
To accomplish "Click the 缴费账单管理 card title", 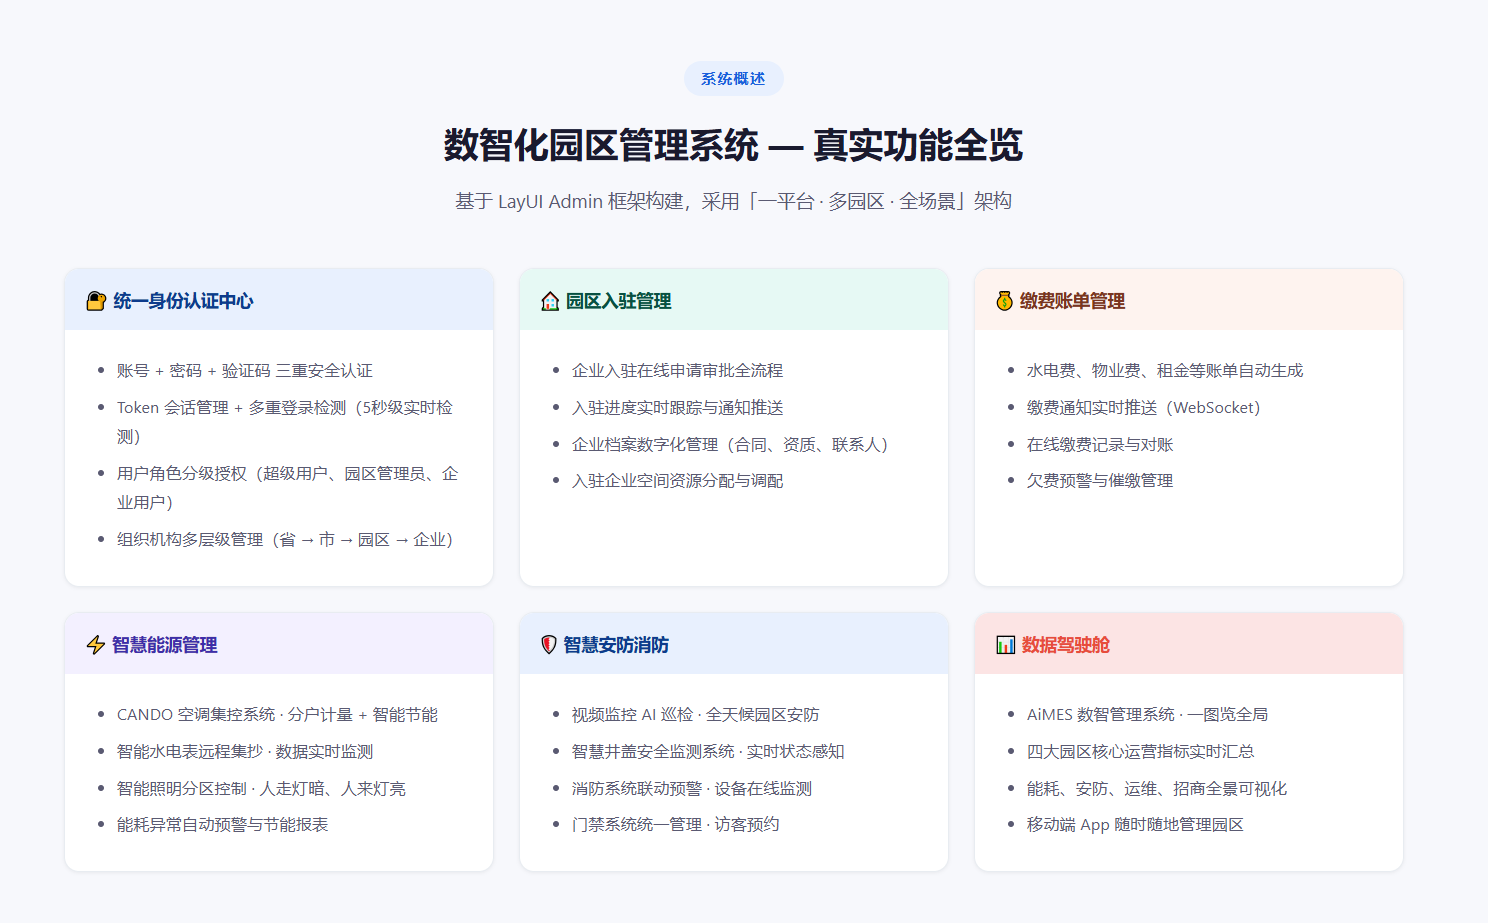I will click(x=1072, y=301).
